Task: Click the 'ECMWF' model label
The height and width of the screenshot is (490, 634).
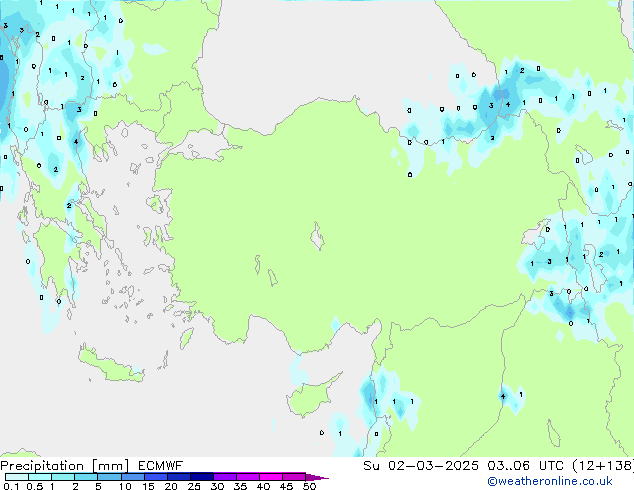Action: (160, 466)
